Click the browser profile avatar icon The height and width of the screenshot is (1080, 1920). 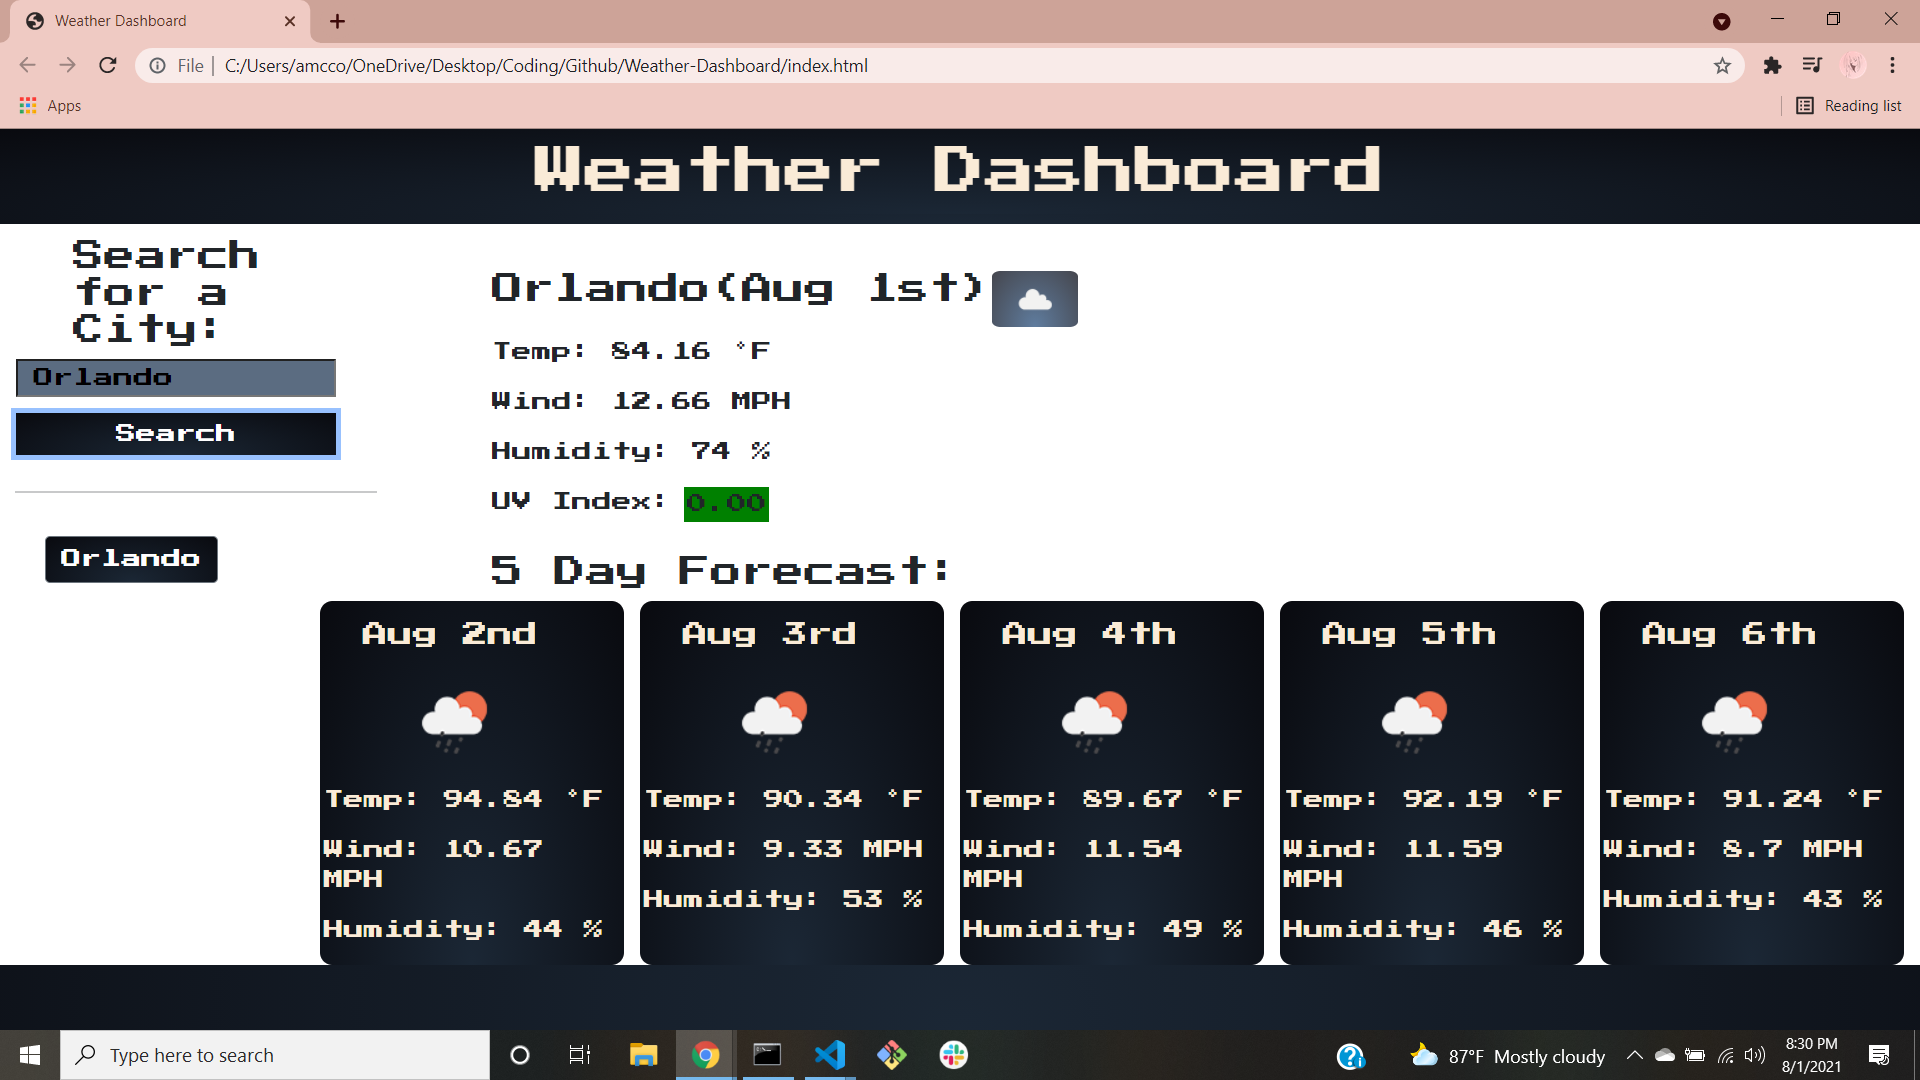1853,65
